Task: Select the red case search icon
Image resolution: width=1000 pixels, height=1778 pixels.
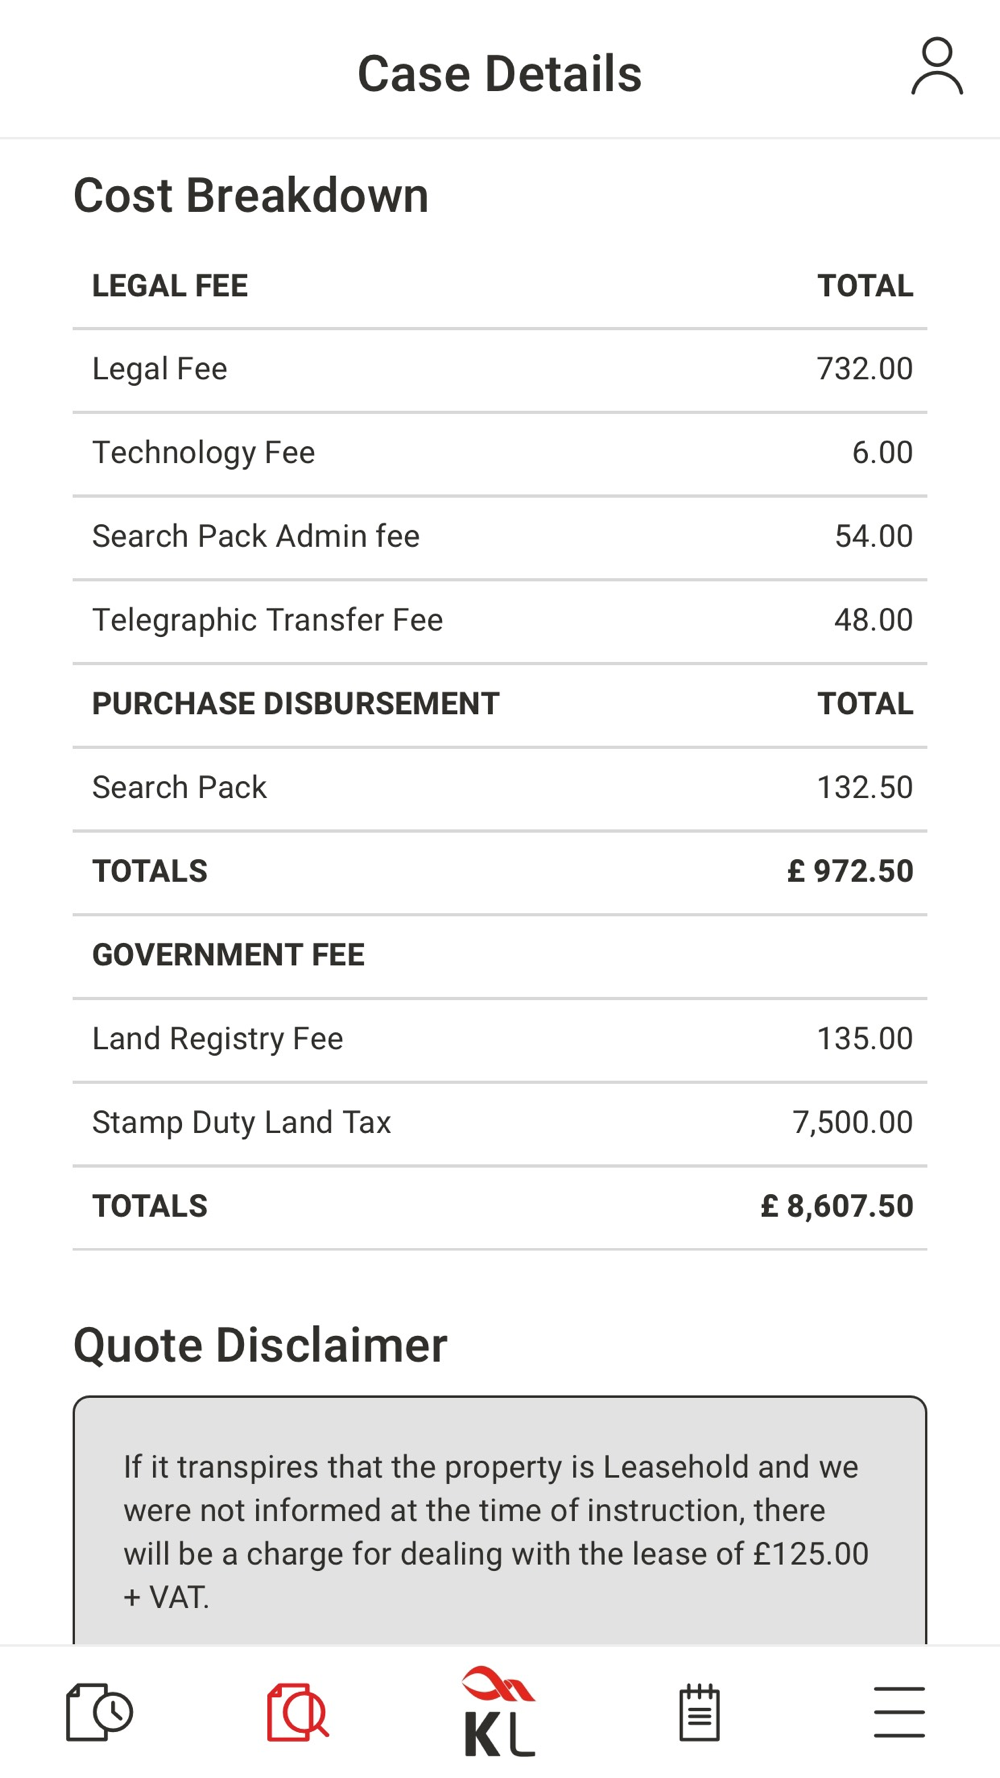Action: (x=298, y=1711)
